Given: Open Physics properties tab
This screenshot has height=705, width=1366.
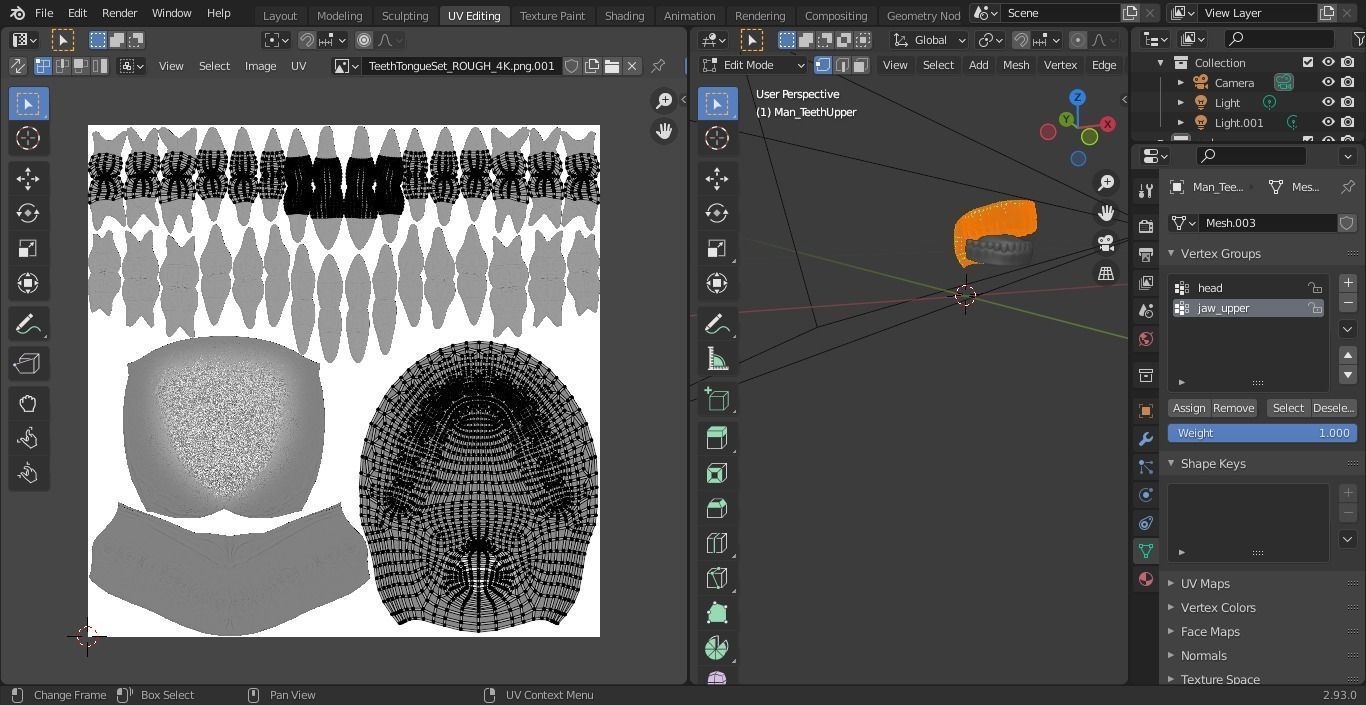Looking at the screenshot, I should point(1146,495).
